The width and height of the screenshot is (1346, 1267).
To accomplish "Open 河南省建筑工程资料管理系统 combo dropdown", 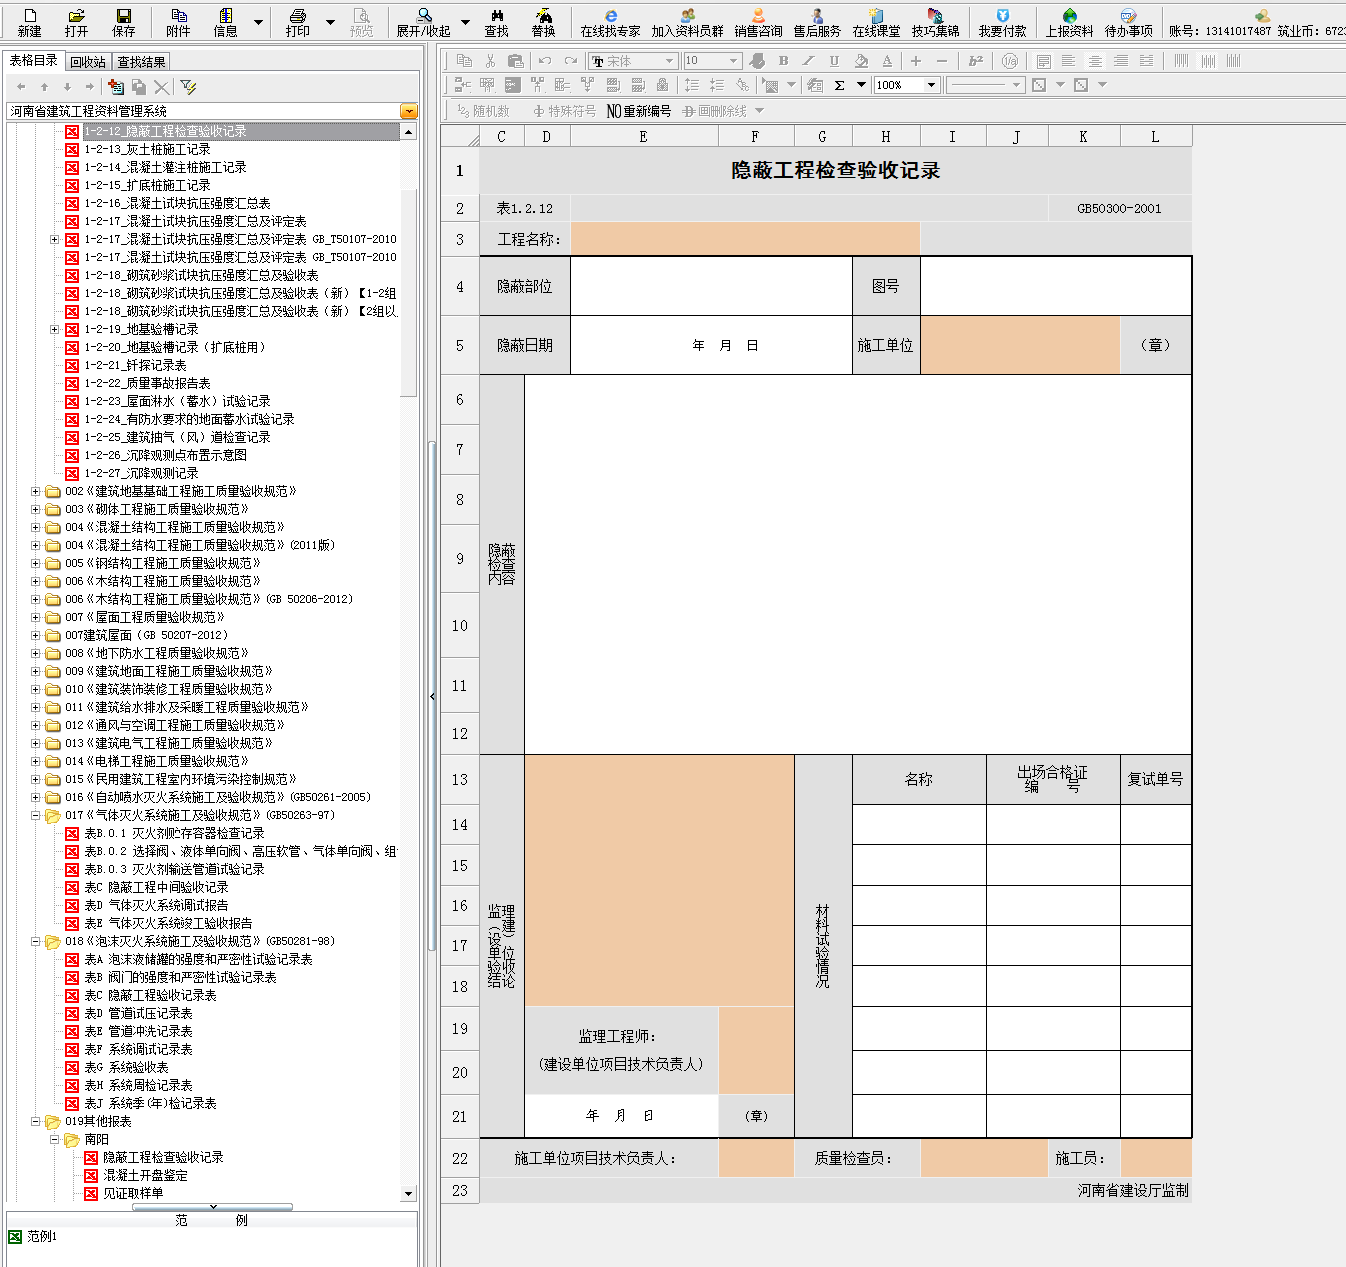I will [x=408, y=111].
